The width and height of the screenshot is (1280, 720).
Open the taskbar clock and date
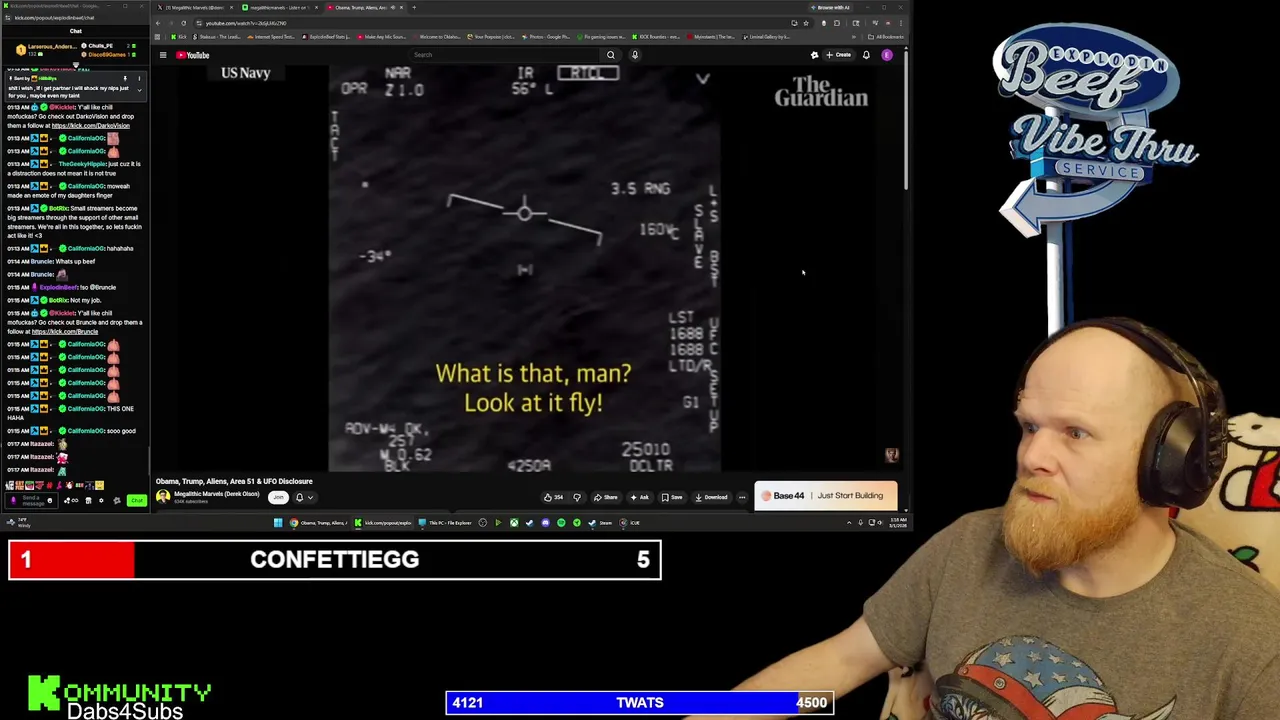898,522
